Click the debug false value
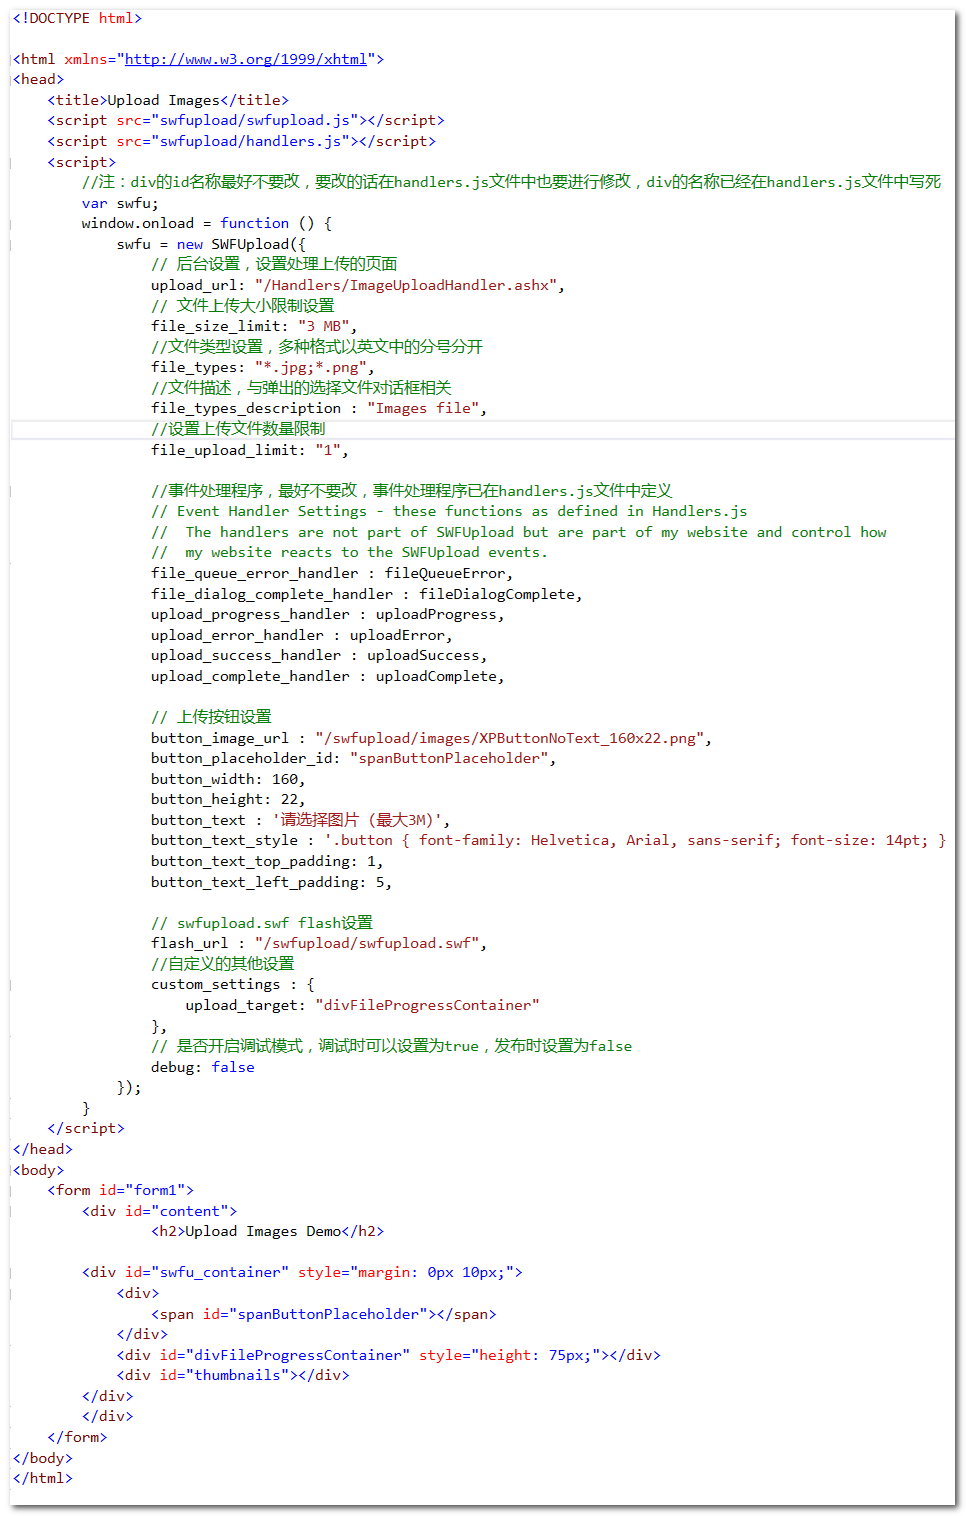Screen dimensions: 966x1516 (233, 1067)
